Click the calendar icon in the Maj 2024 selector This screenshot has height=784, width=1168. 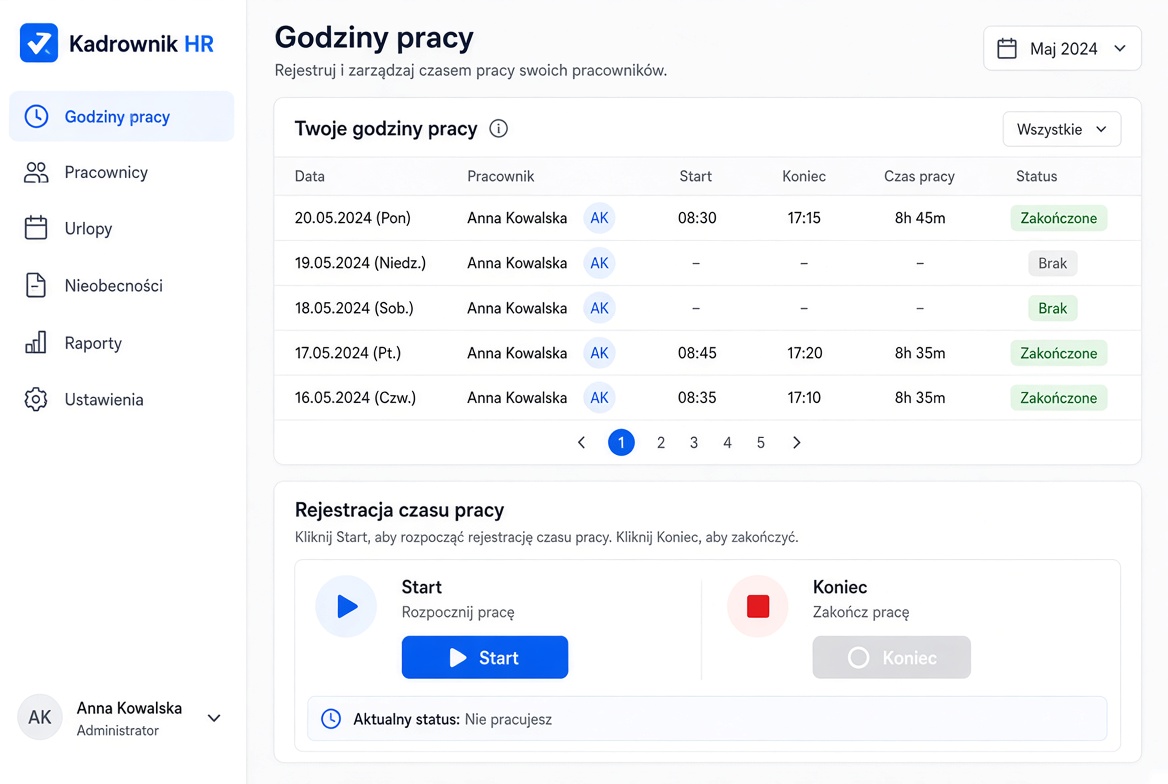point(1007,48)
